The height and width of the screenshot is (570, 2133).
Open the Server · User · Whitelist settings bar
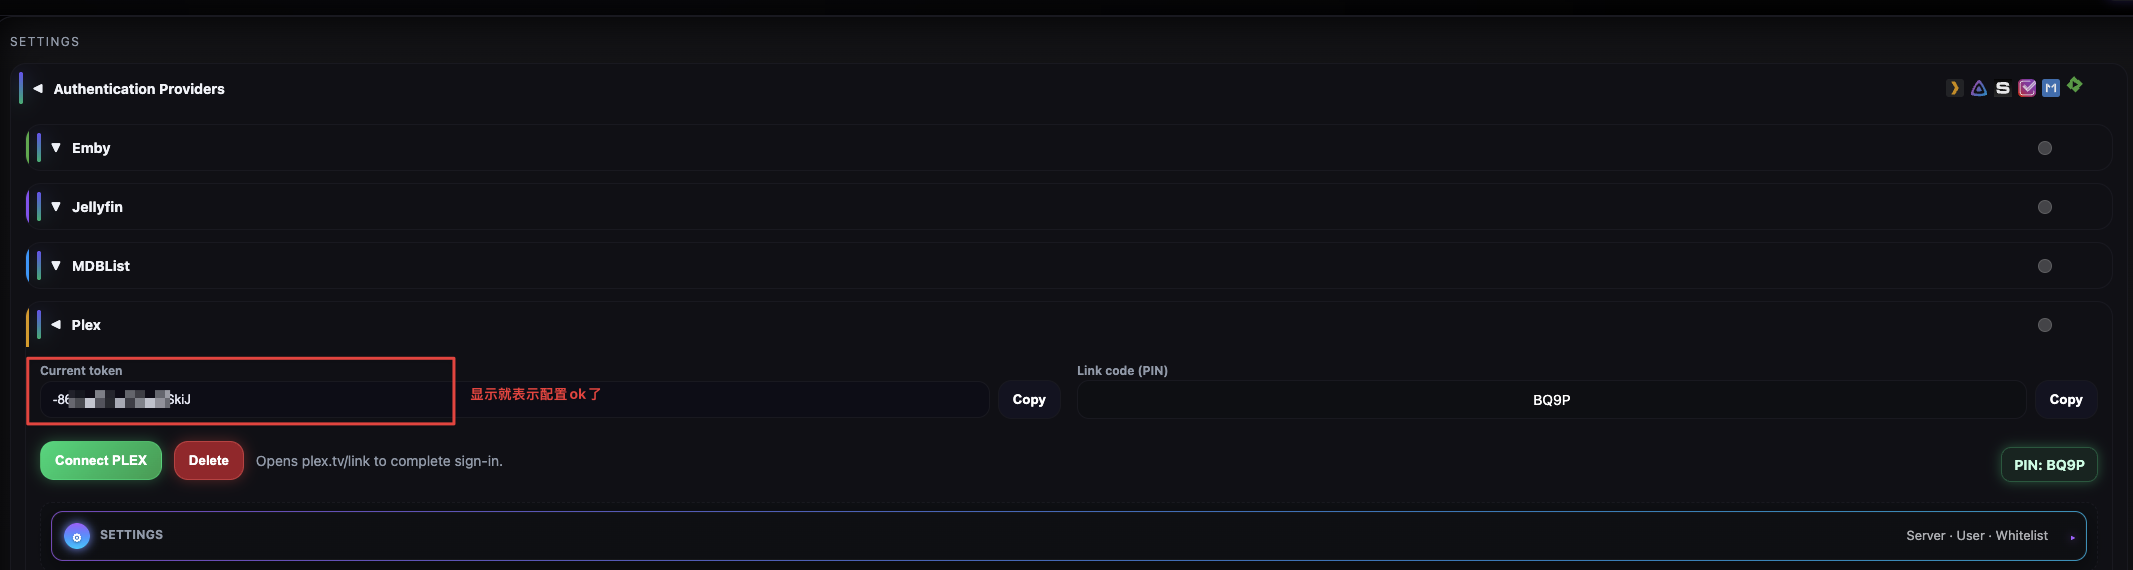[1068, 536]
